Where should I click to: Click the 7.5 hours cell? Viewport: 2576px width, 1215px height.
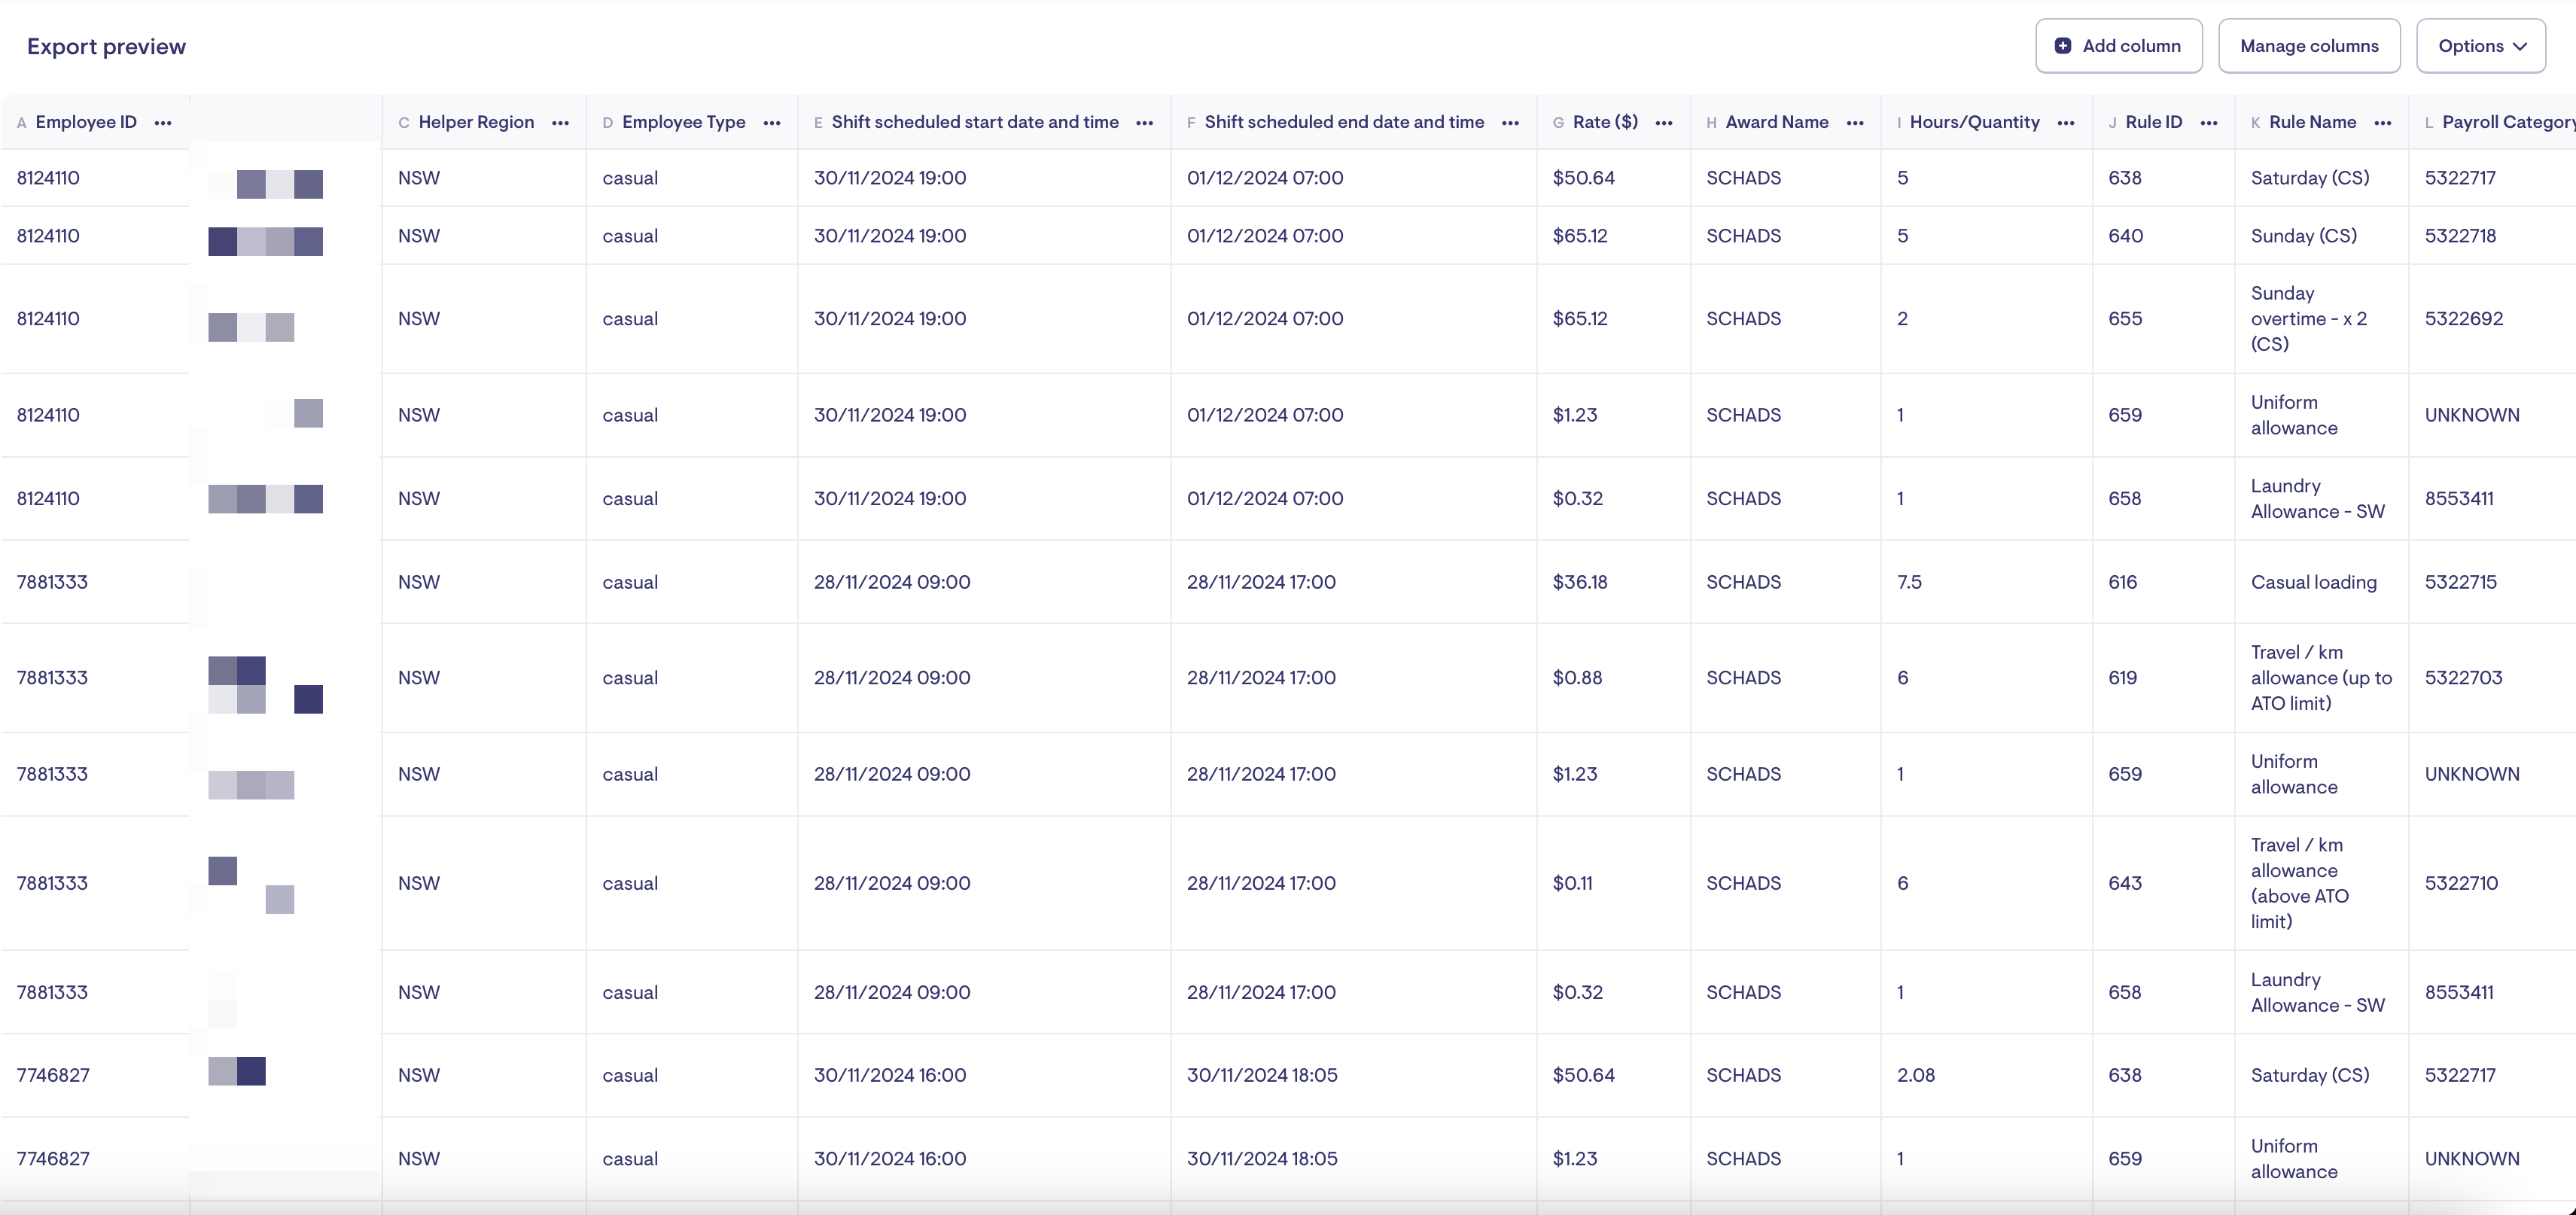(x=1909, y=582)
